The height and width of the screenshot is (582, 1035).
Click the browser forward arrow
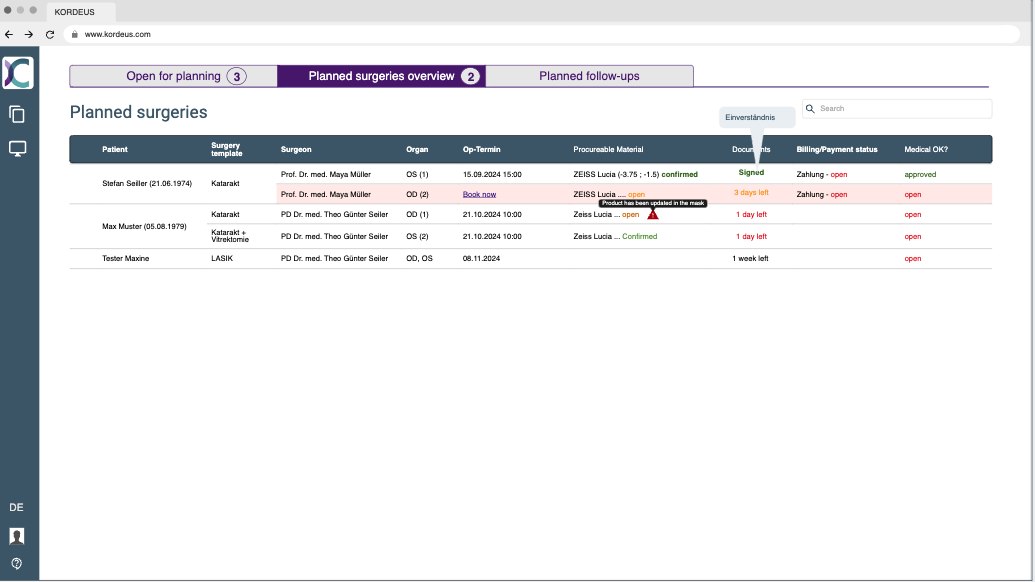click(x=29, y=34)
